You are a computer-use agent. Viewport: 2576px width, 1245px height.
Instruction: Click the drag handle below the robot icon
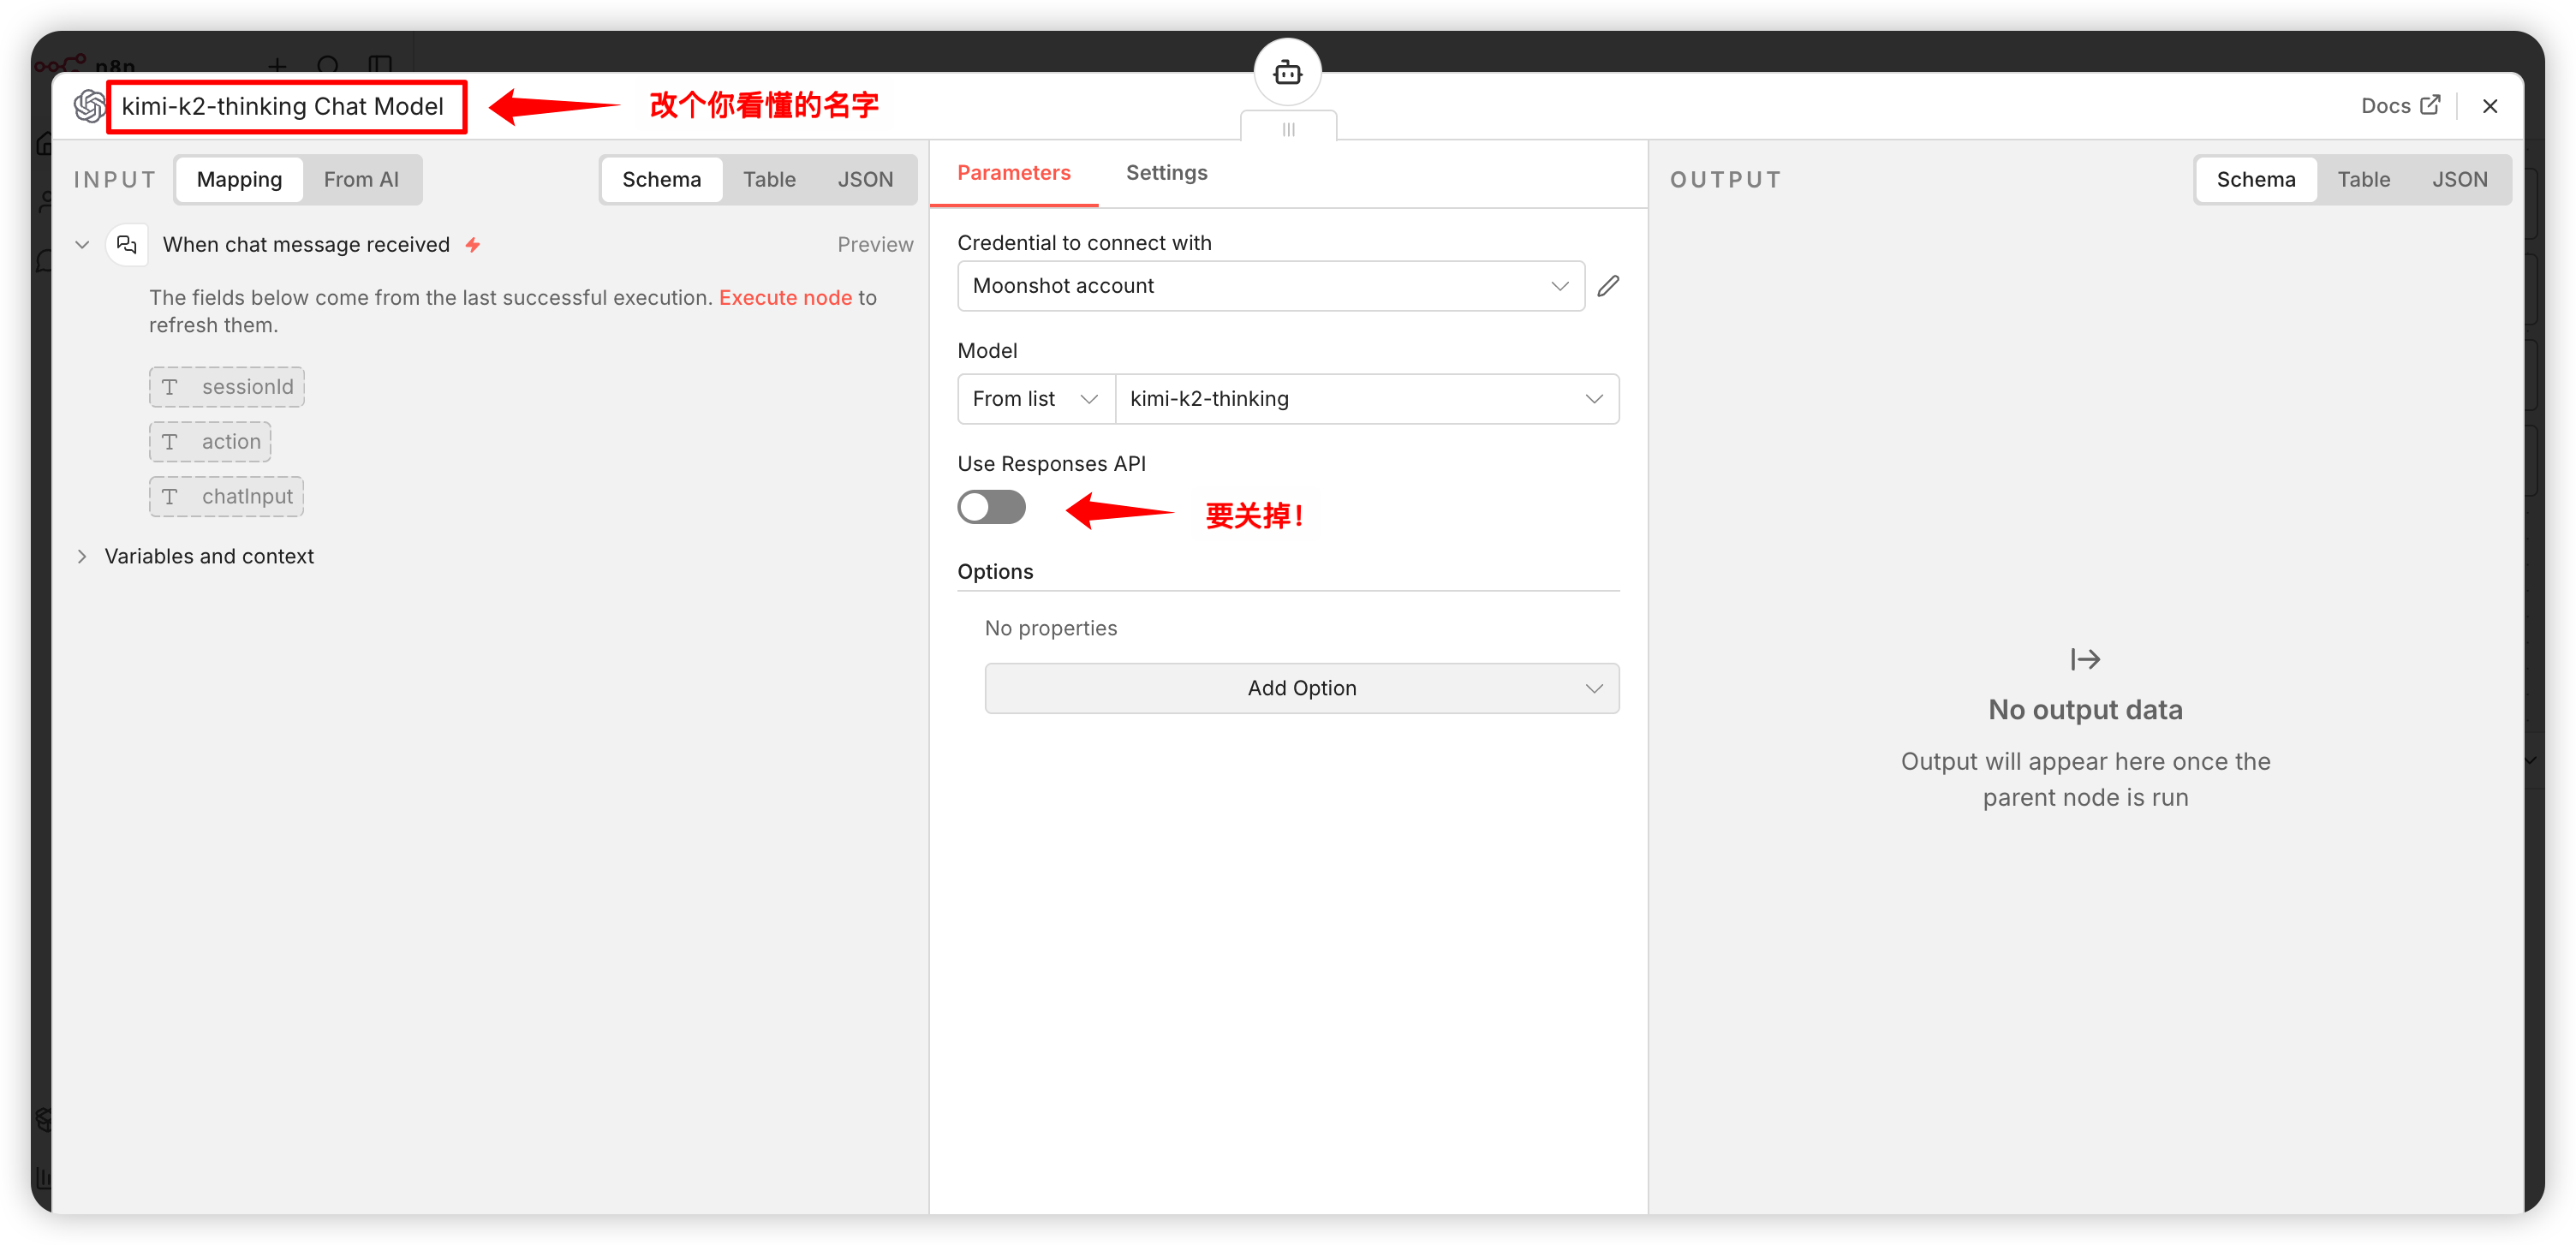tap(1288, 129)
